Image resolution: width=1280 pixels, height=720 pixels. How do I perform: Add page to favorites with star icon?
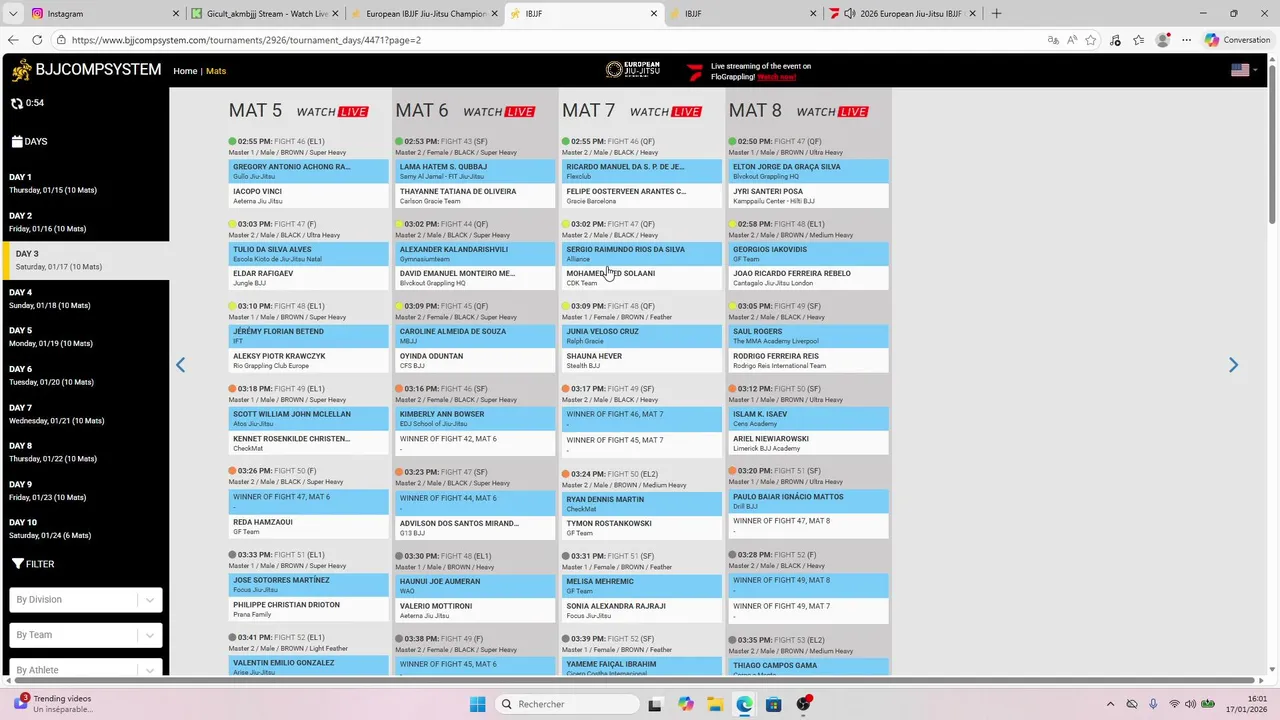1091,40
